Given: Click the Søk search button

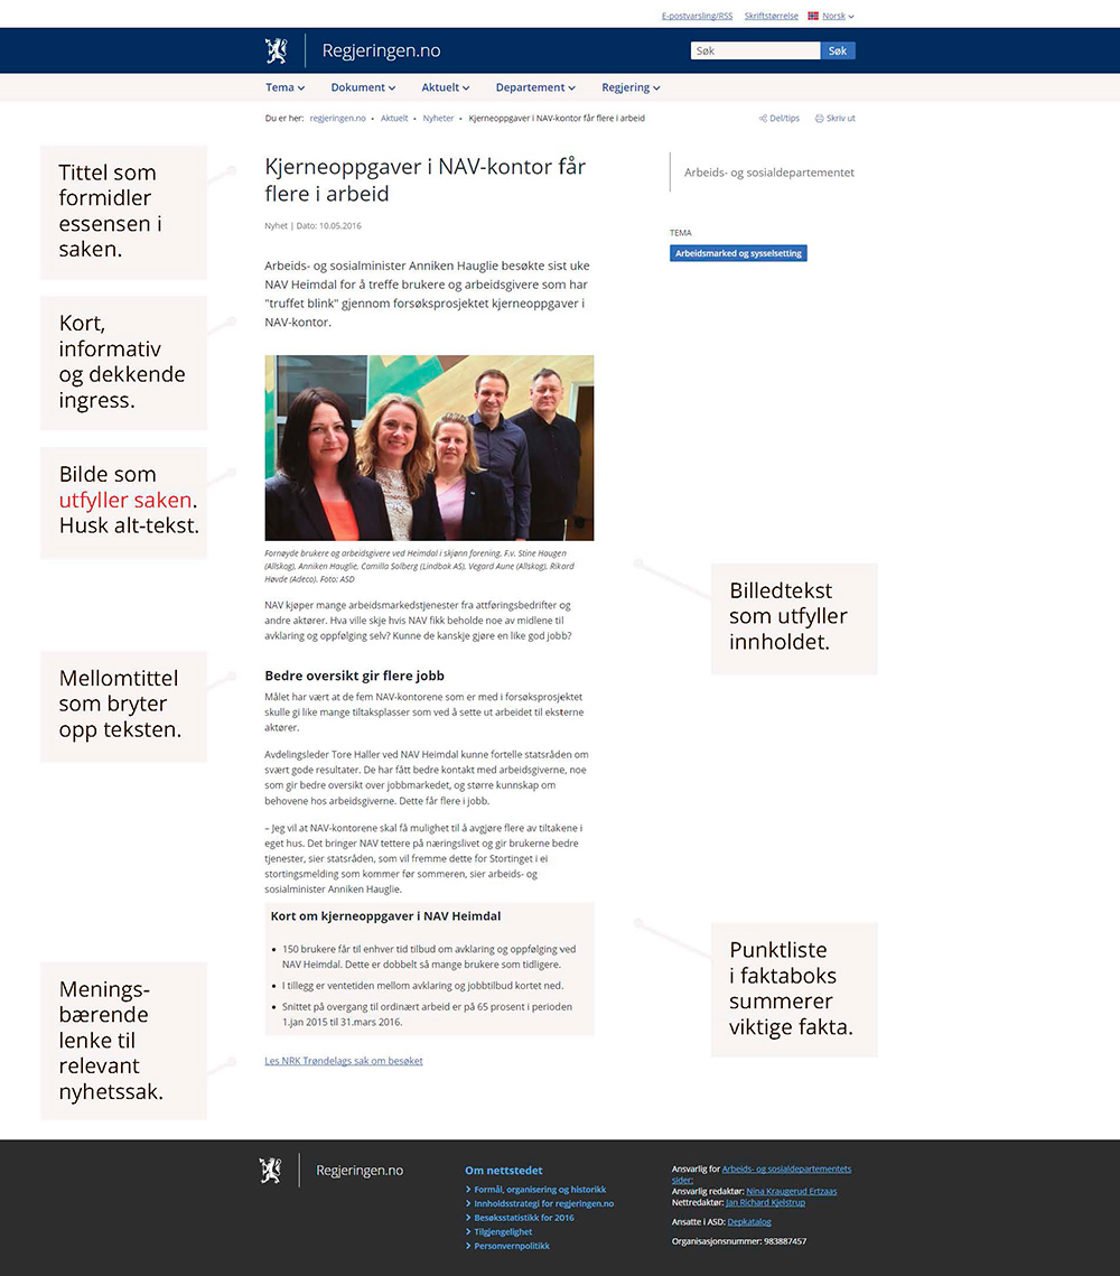Looking at the screenshot, I should click(x=838, y=51).
